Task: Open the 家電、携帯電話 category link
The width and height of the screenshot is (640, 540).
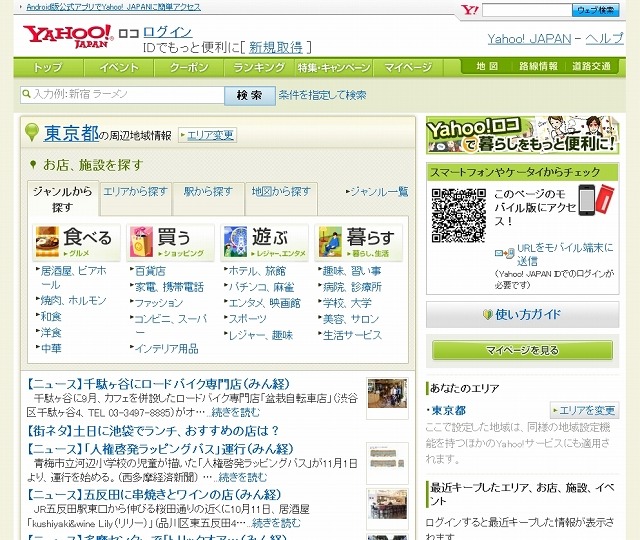Action: [169, 287]
